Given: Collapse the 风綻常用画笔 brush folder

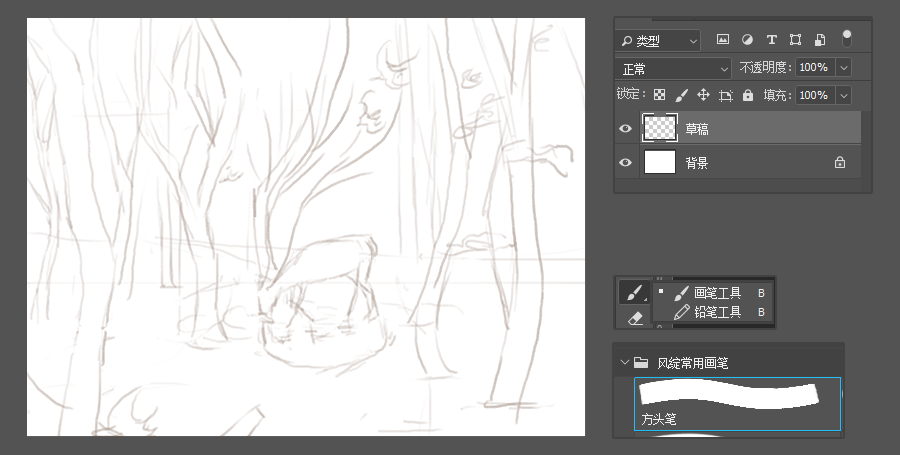Looking at the screenshot, I should pyautogui.click(x=625, y=363).
